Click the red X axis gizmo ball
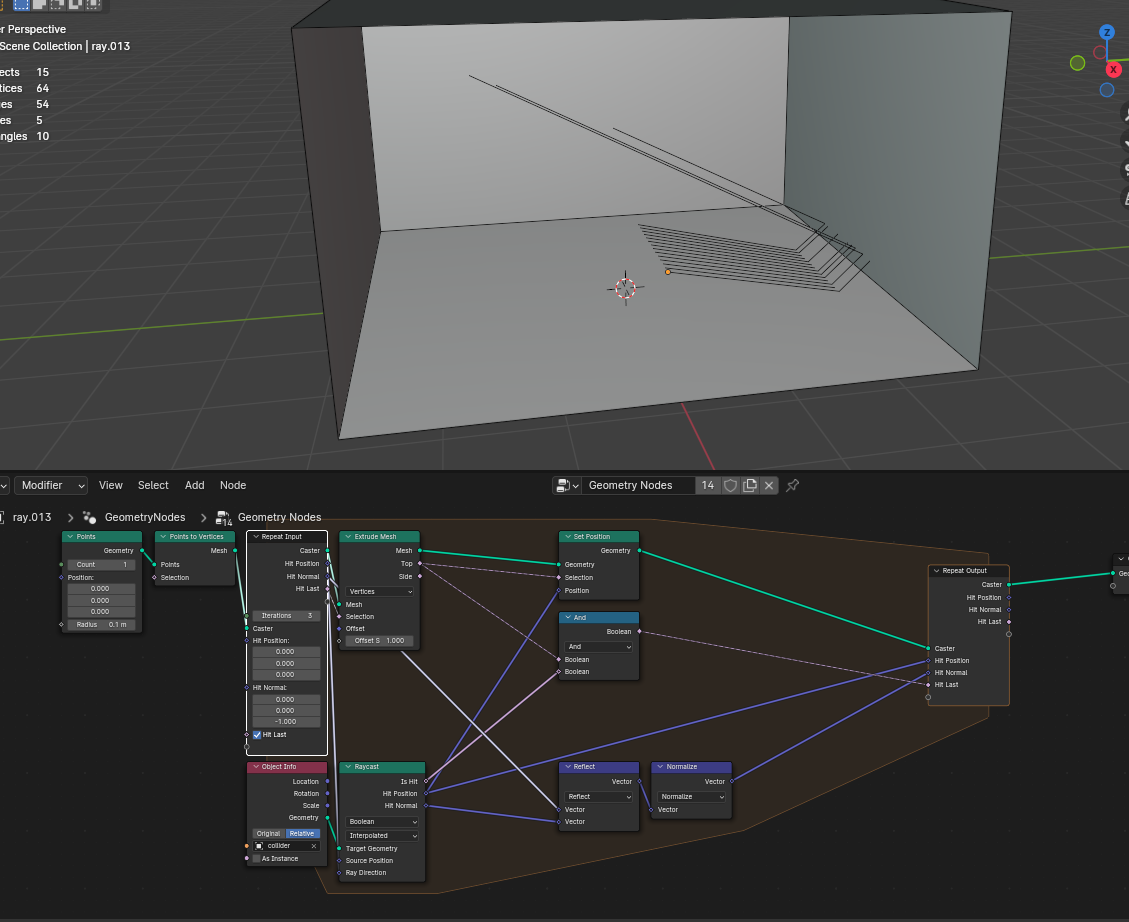The image size is (1129, 922). pyautogui.click(x=1113, y=69)
